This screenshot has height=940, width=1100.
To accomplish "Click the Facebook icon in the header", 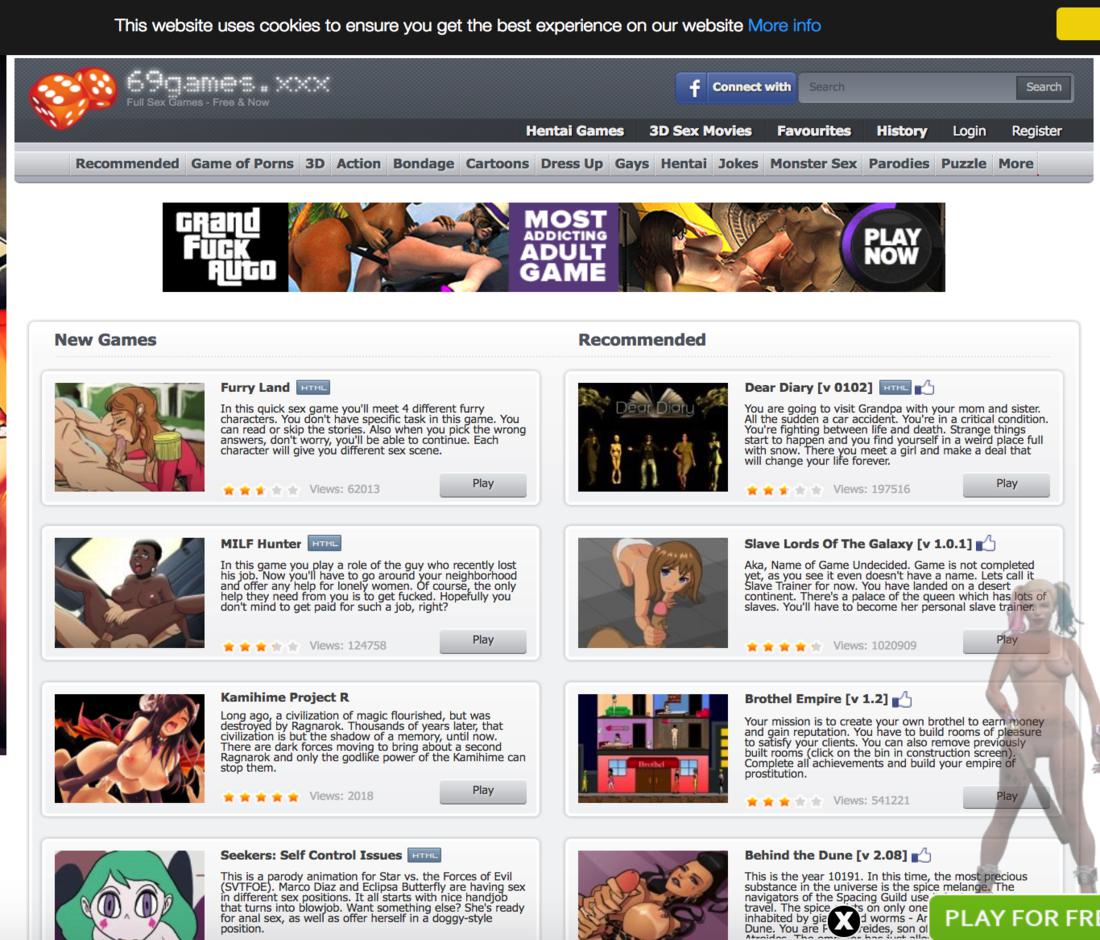I will [x=693, y=88].
